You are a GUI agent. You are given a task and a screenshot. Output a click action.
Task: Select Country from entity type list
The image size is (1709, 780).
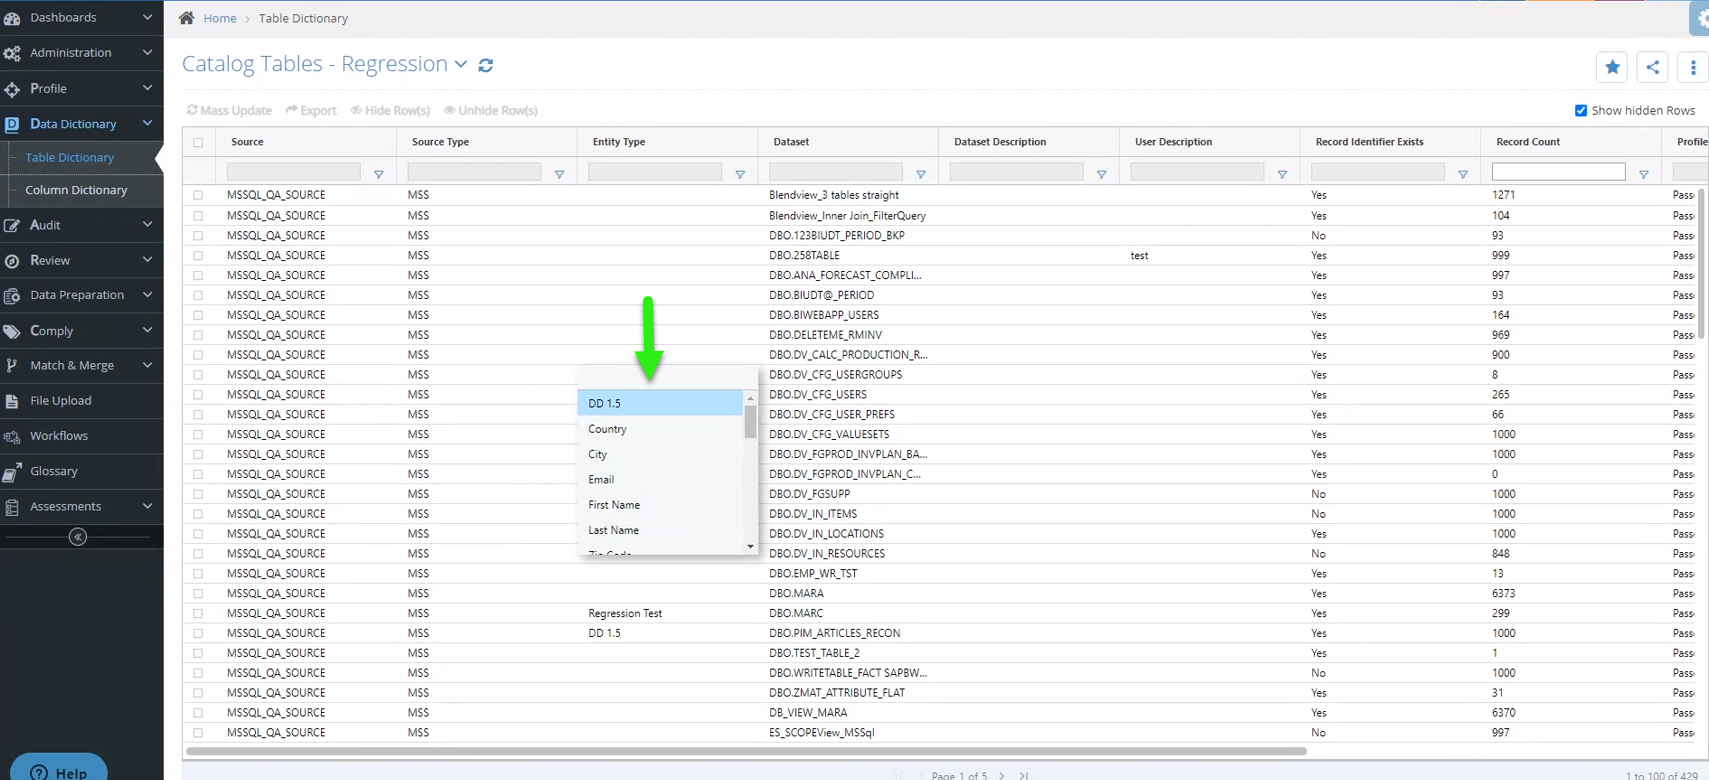[x=661, y=429]
